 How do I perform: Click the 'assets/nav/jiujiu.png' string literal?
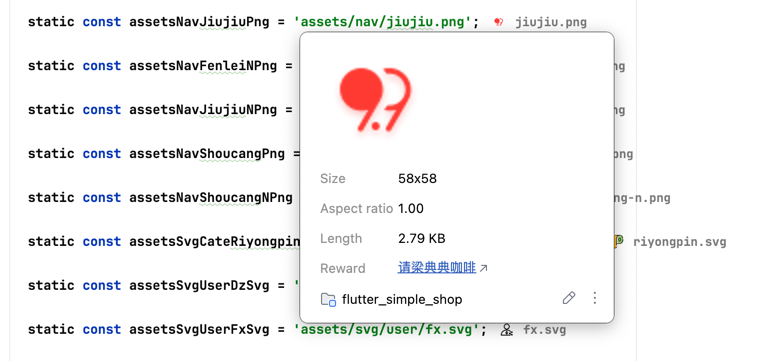pos(383,22)
